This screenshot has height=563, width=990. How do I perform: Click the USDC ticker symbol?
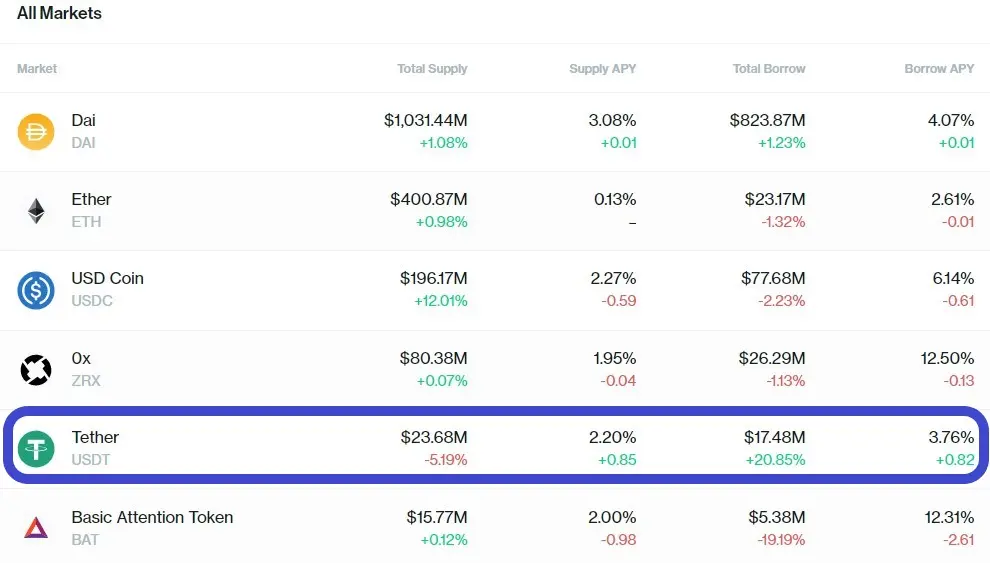coord(92,301)
